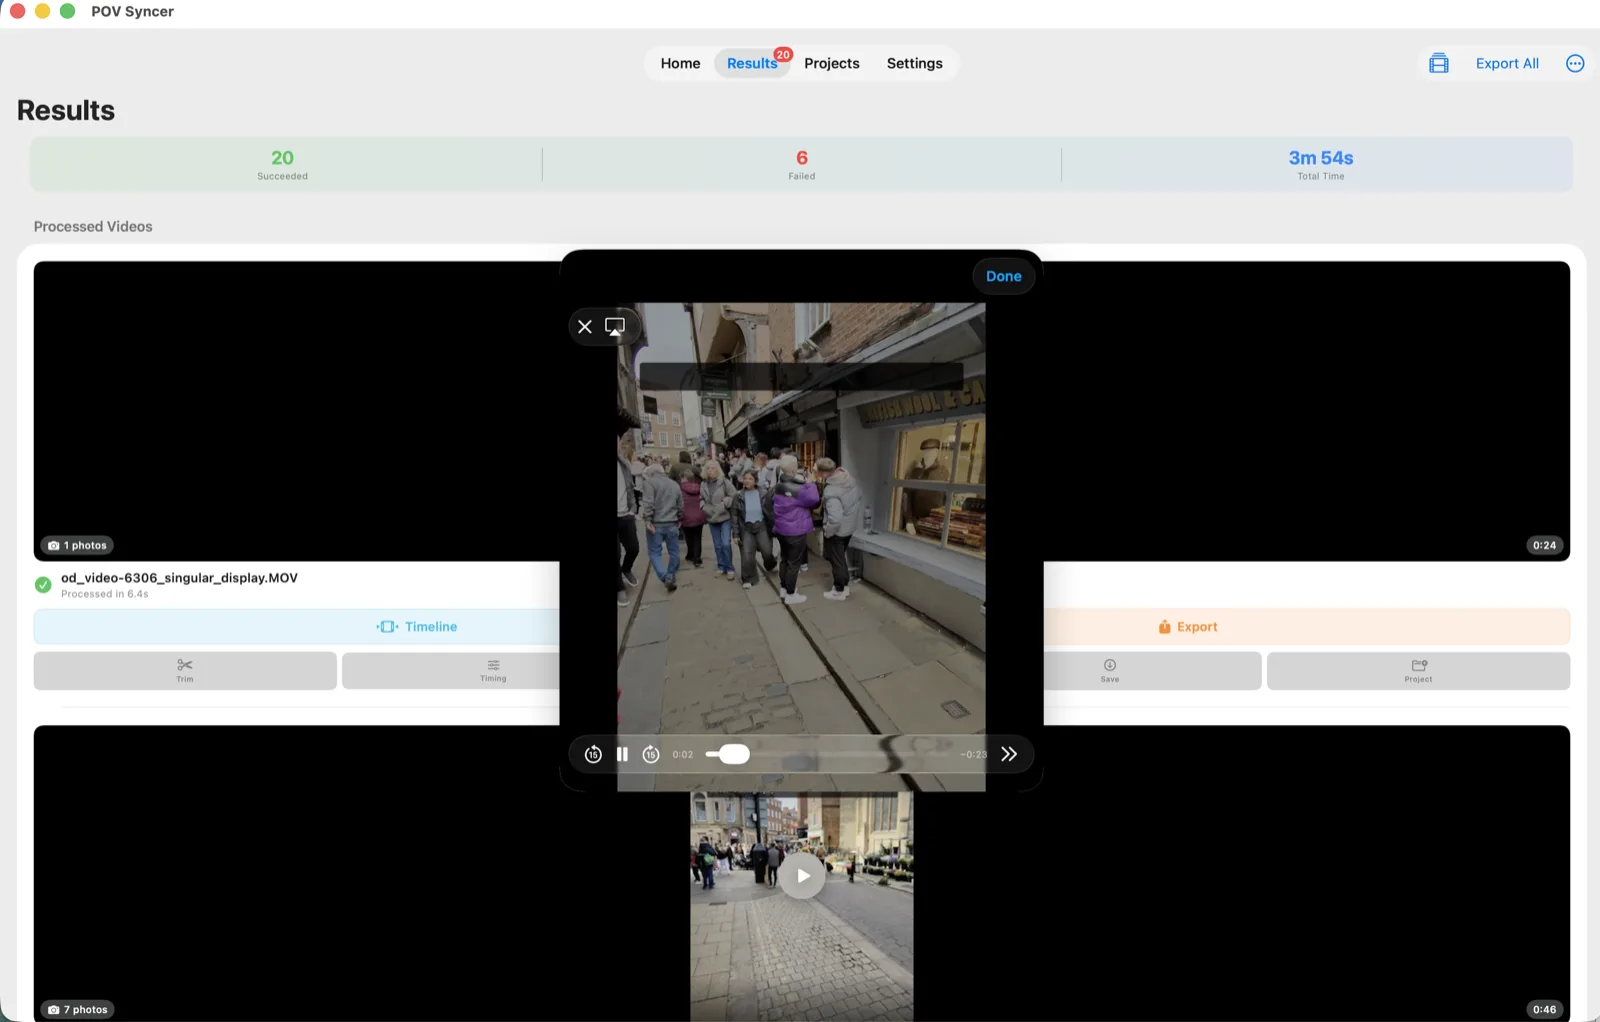
Task: Click Export All in the toolbar
Action: click(x=1507, y=63)
